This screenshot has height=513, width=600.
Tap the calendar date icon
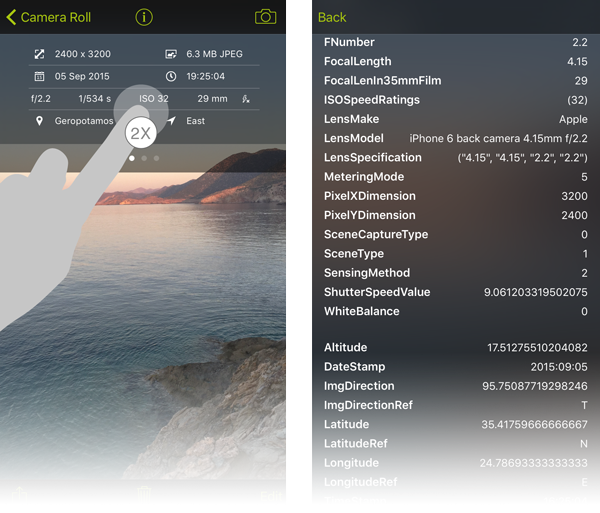(x=39, y=76)
